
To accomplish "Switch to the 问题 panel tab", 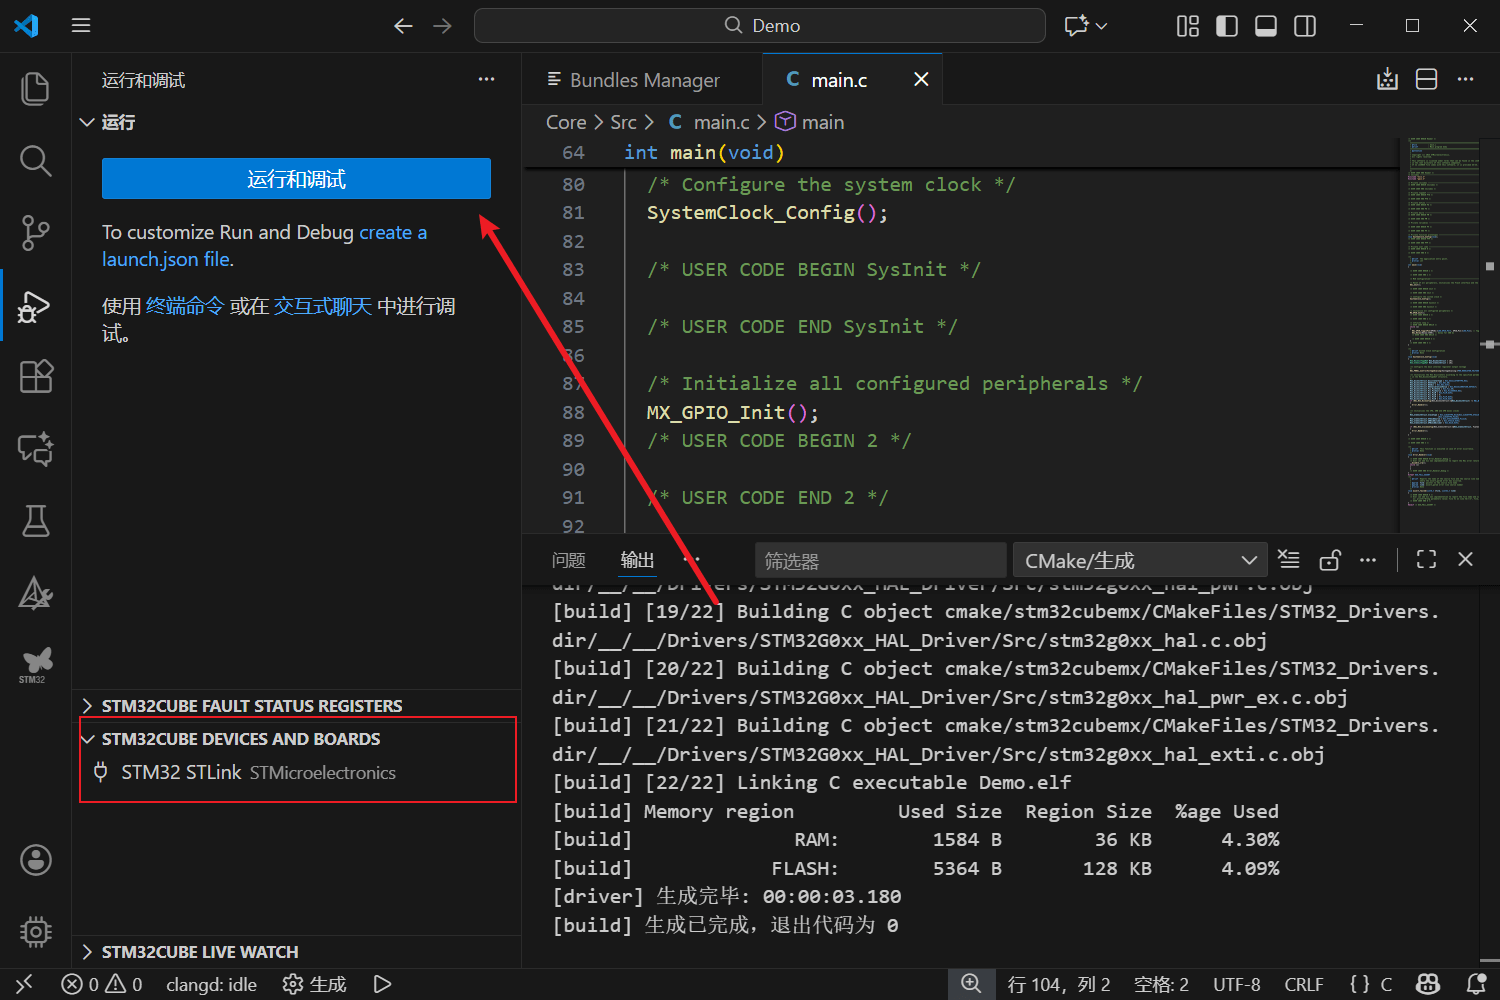I will [568, 561].
